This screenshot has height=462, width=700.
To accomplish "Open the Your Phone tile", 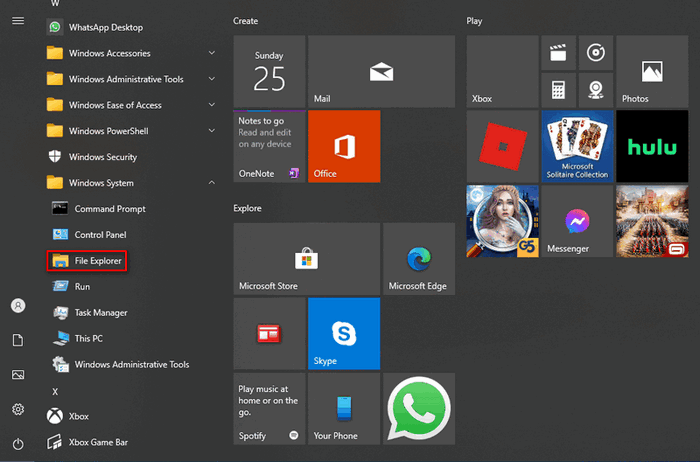I will pos(344,408).
